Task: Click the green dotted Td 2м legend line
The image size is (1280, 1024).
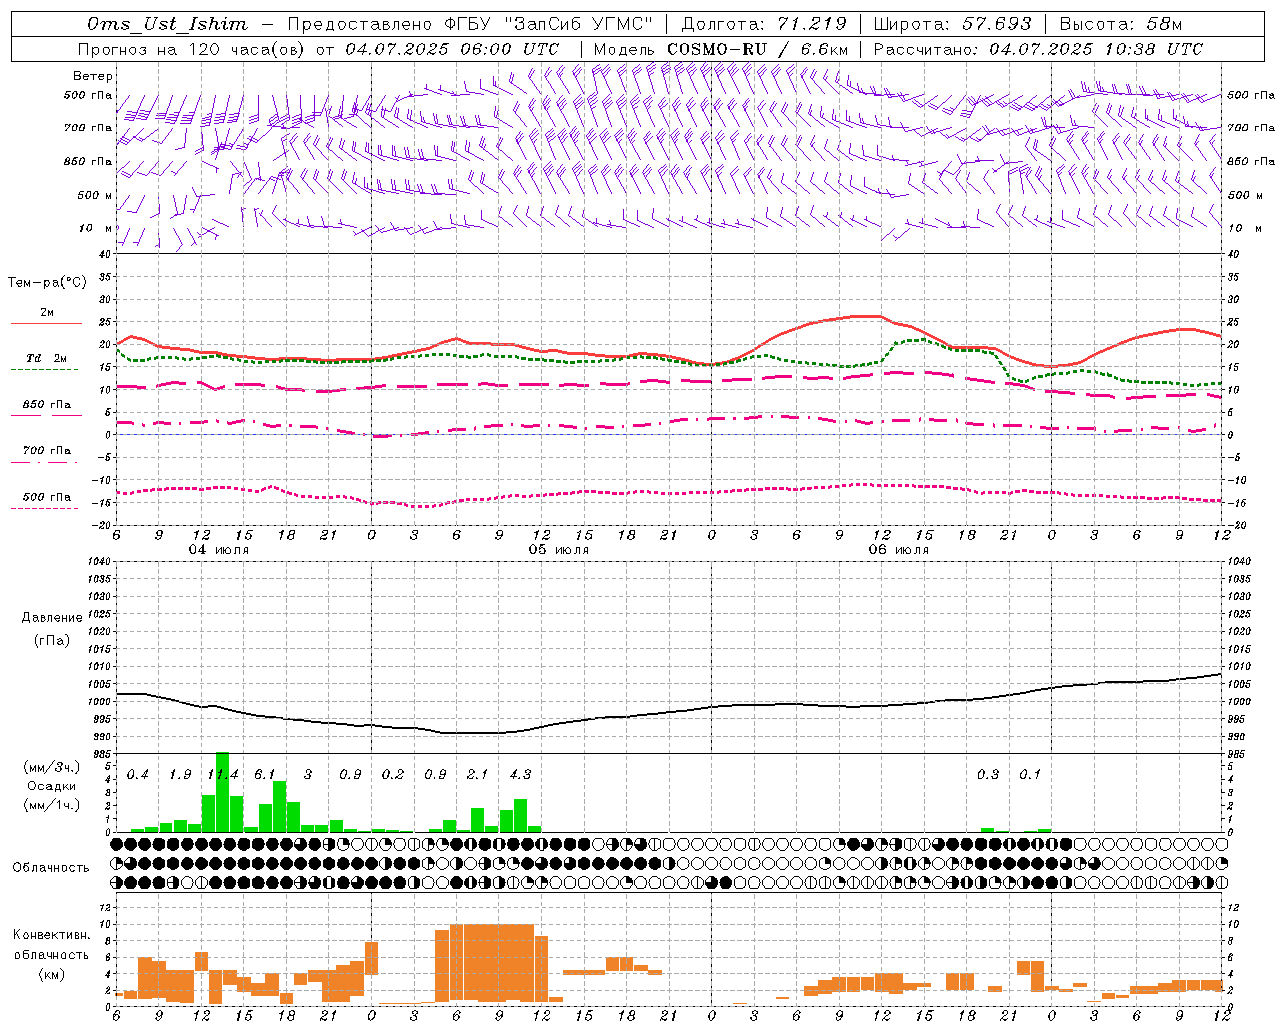Action: [x=44, y=370]
